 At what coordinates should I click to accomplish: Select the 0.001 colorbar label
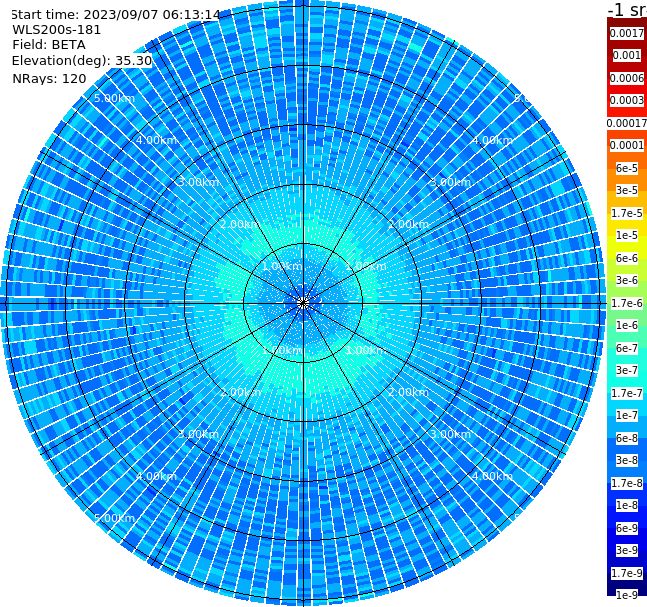pyautogui.click(x=627, y=55)
